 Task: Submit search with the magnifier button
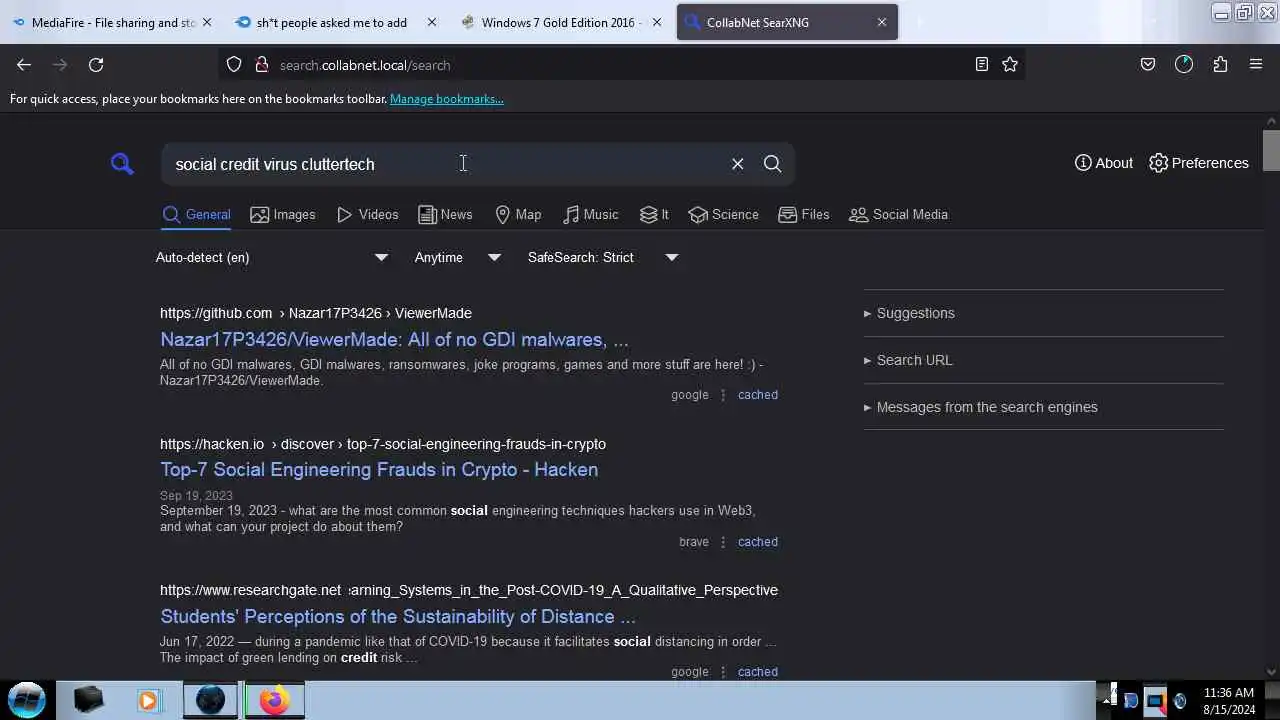tap(772, 164)
